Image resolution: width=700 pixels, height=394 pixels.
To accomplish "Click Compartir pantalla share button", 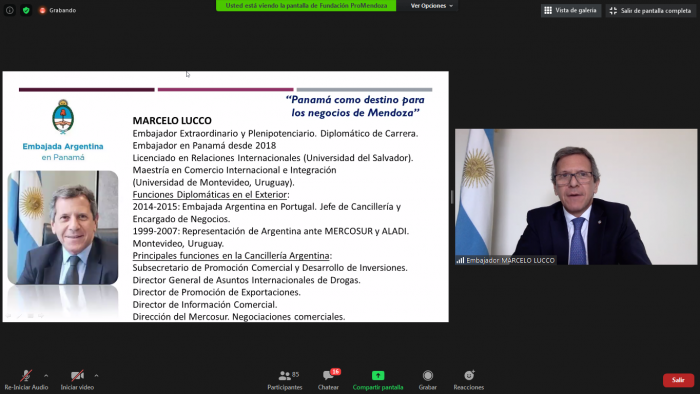I will tap(378, 381).
